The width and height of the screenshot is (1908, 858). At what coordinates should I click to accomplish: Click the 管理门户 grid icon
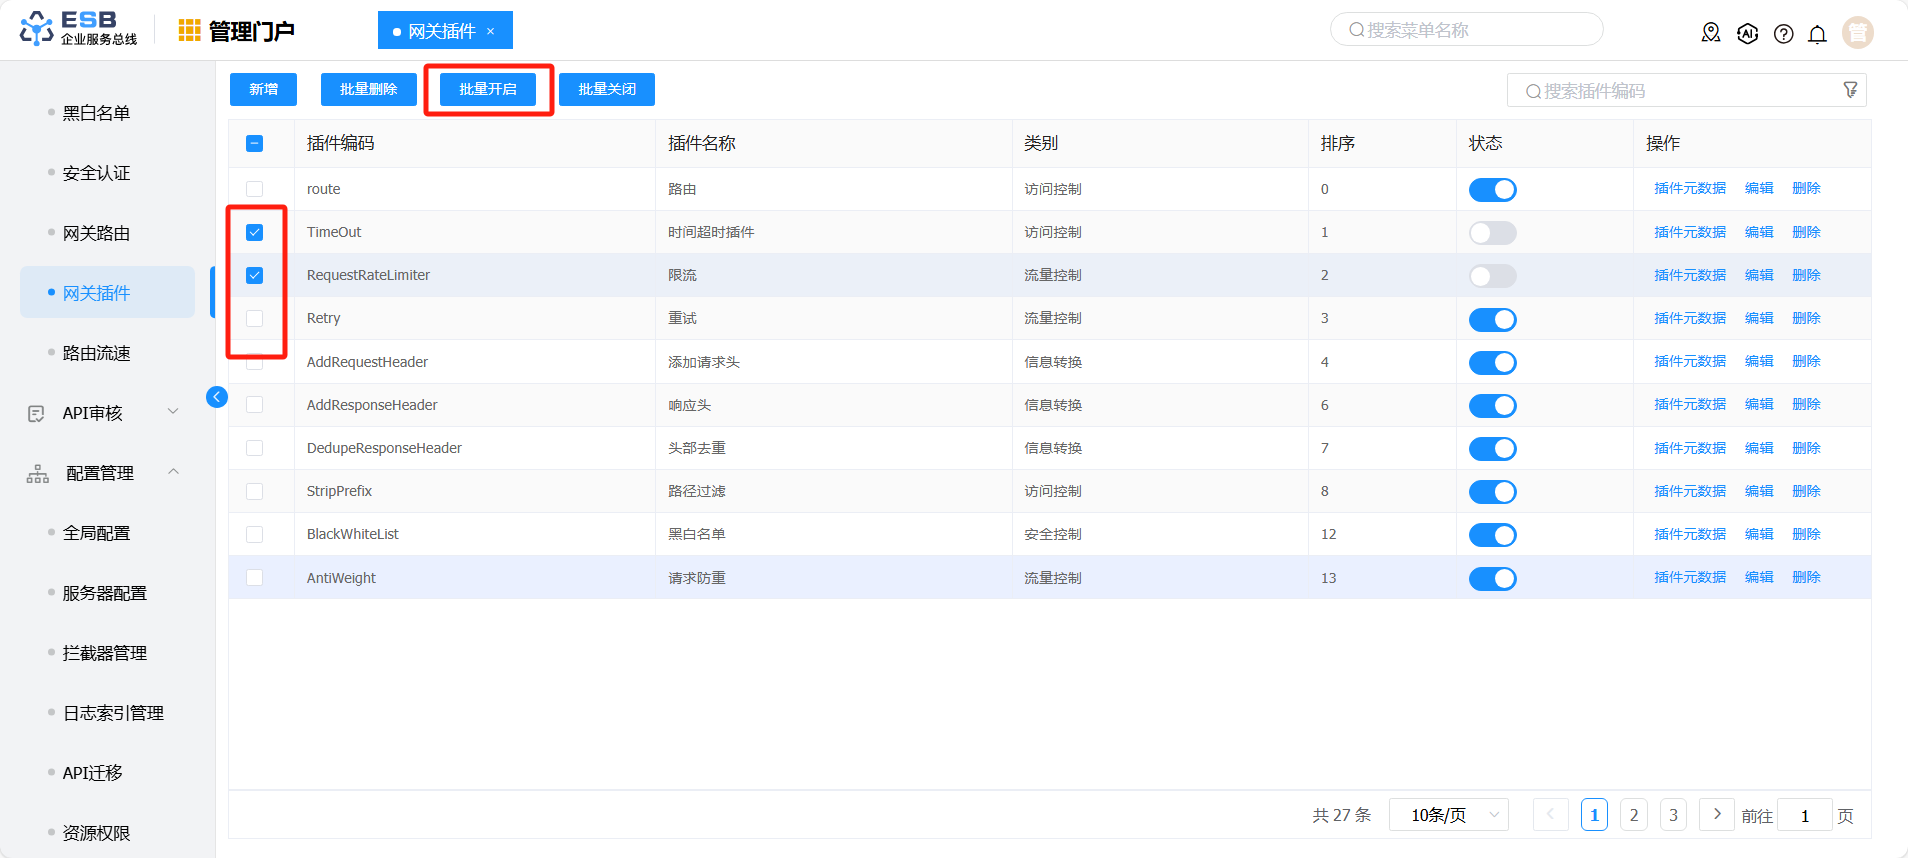189,31
